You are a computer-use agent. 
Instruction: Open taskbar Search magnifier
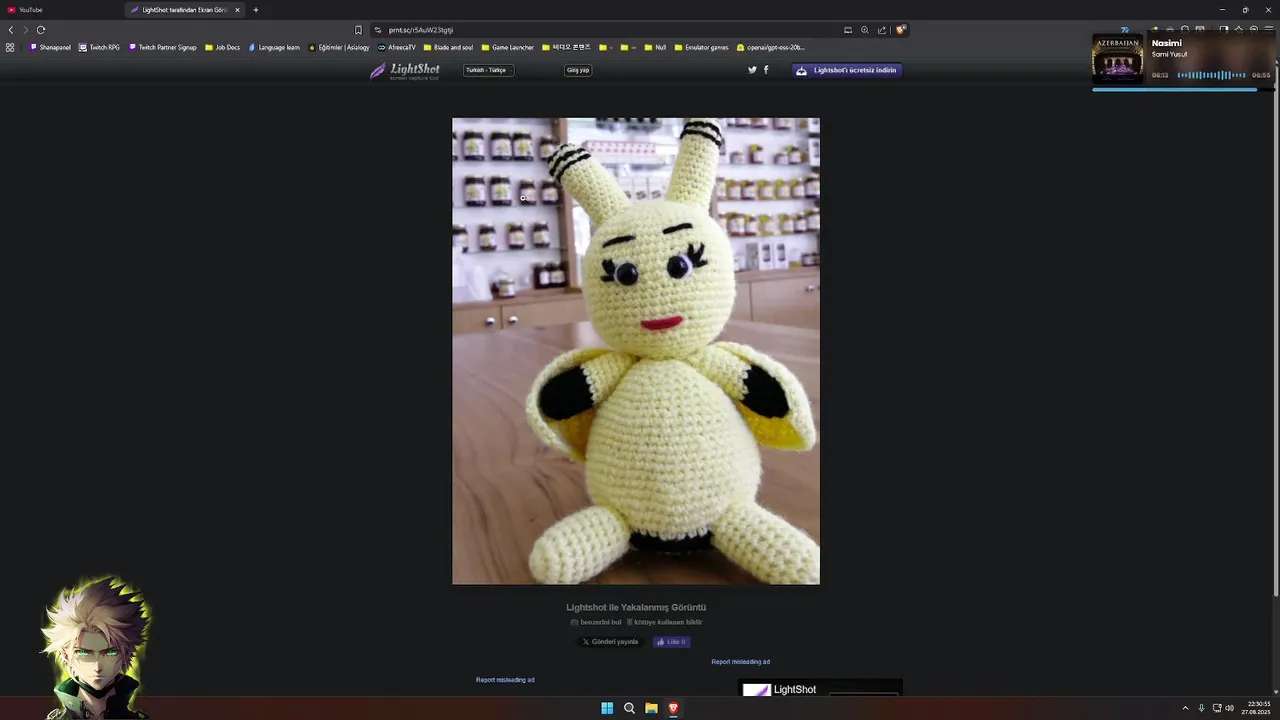coord(629,708)
